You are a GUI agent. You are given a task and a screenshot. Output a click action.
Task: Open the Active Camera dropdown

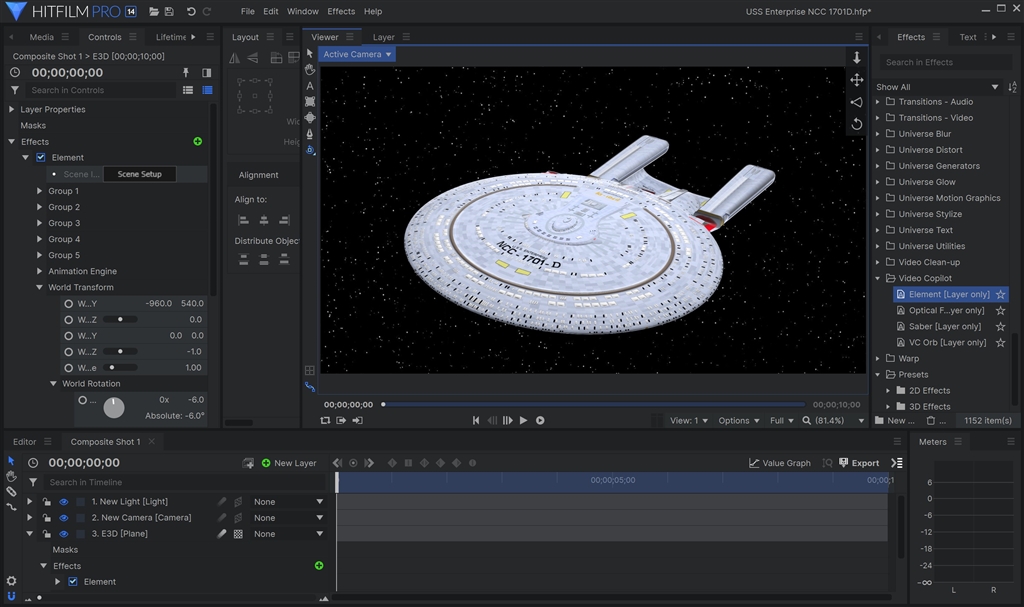(357, 54)
